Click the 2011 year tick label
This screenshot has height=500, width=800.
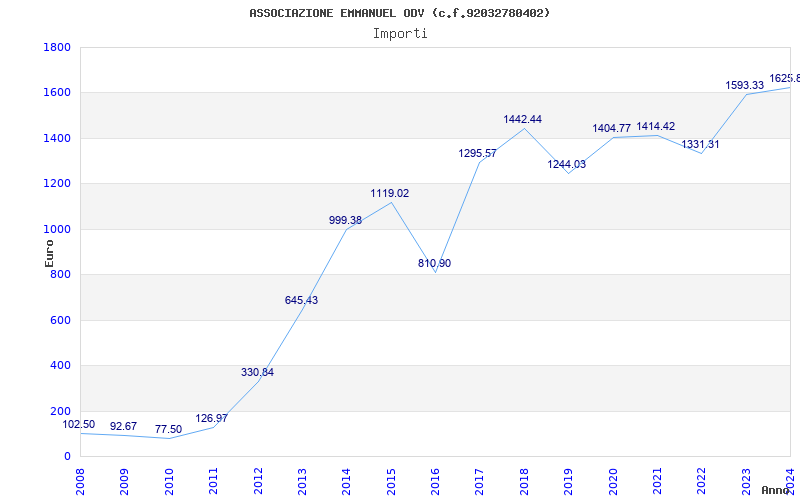tap(213, 482)
